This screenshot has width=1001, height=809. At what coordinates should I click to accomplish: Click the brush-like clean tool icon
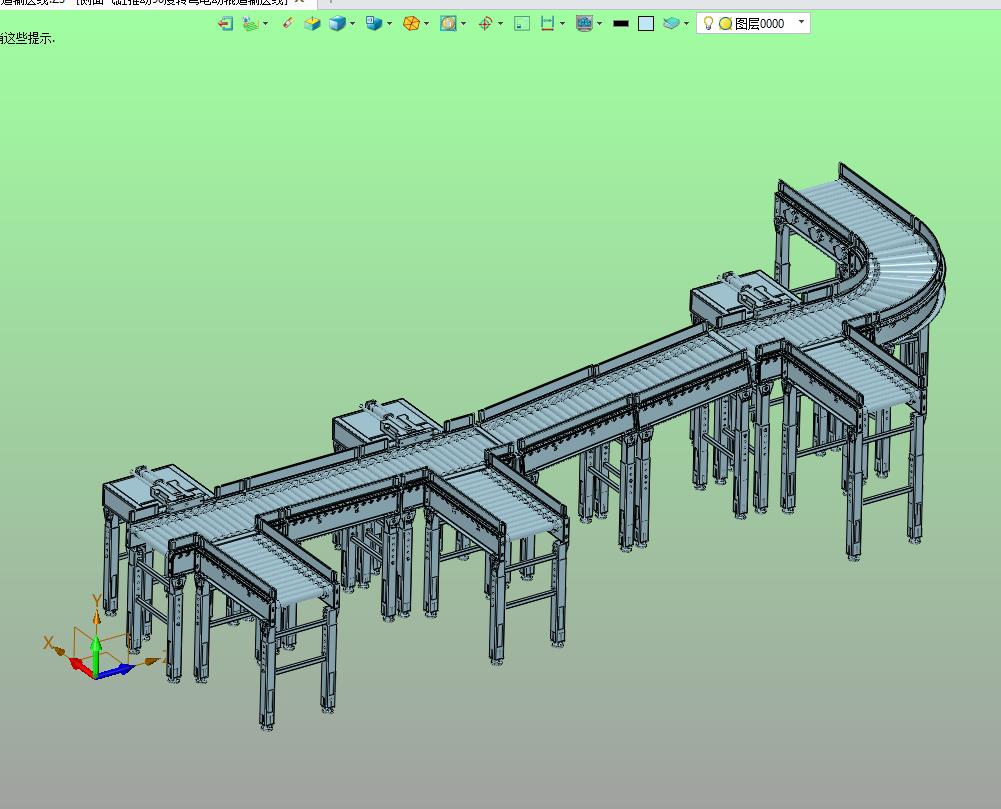point(288,24)
